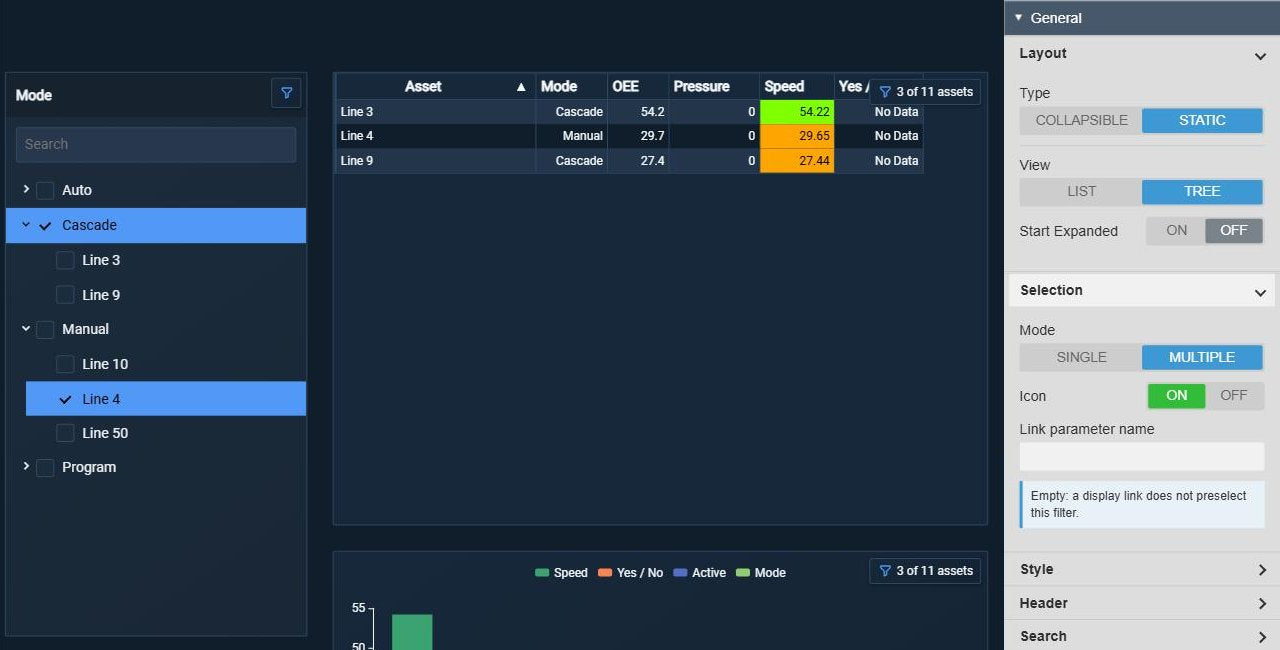
Task: Switch view to TREE
Action: (x=1202, y=191)
